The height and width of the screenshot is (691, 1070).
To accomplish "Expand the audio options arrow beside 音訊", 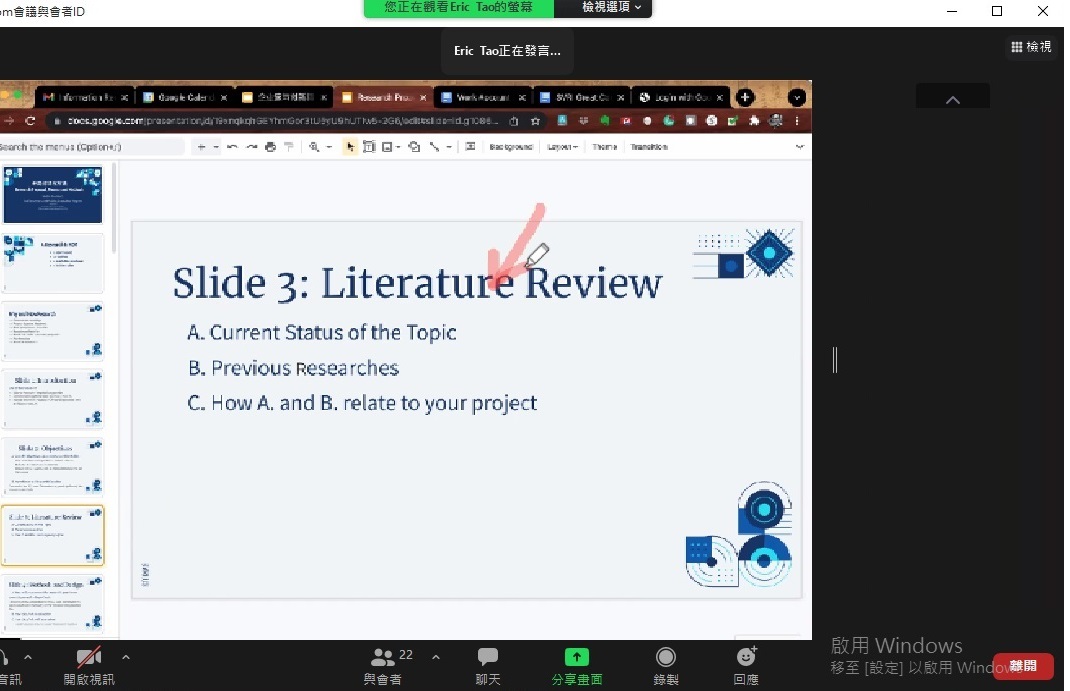I will pos(28,657).
